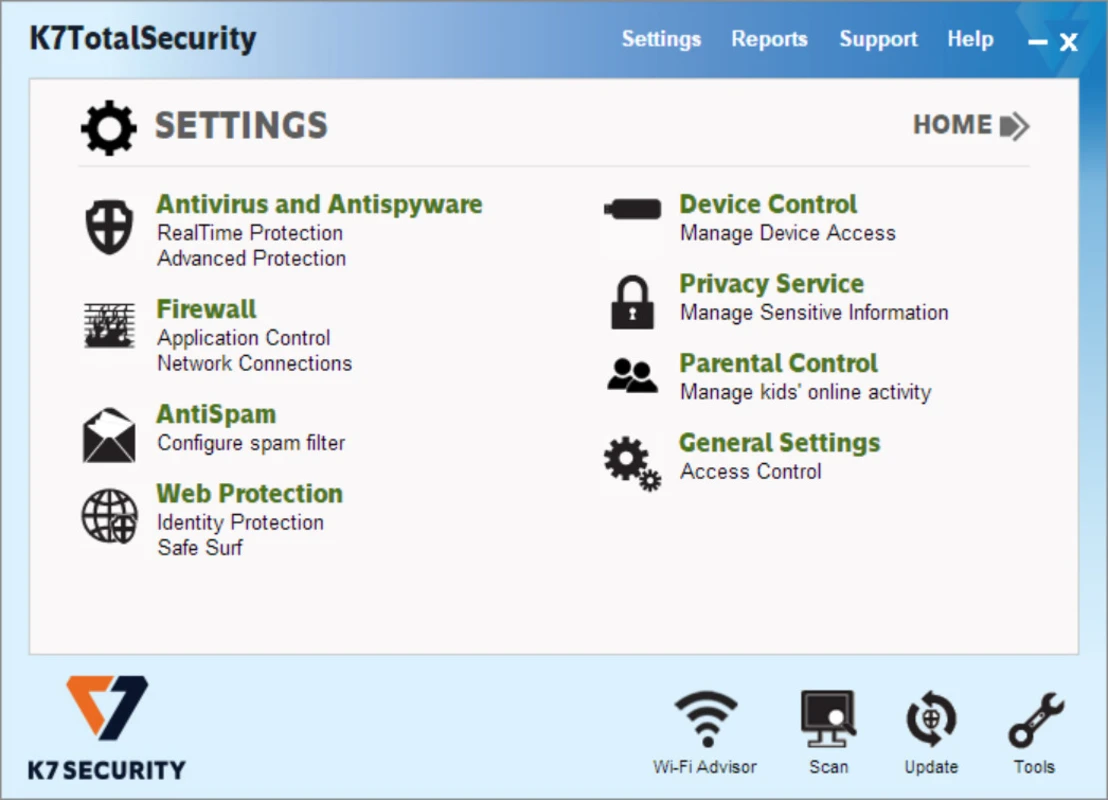Viewport: 1108px width, 800px height.
Task: Click the AntiSpam envelope icon
Action: coord(109,435)
